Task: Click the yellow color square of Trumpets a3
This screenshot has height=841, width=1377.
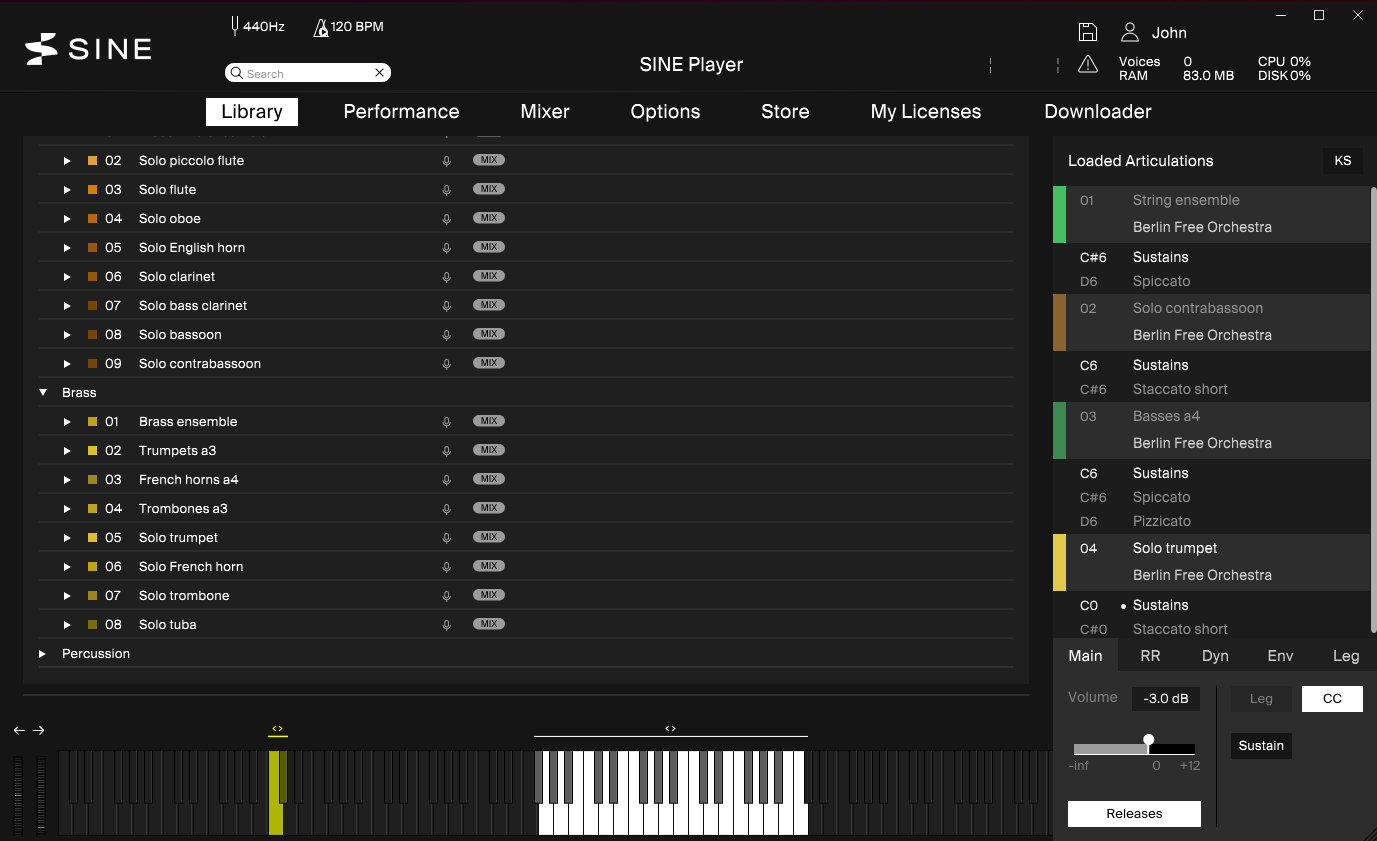Action: [x=93, y=451]
